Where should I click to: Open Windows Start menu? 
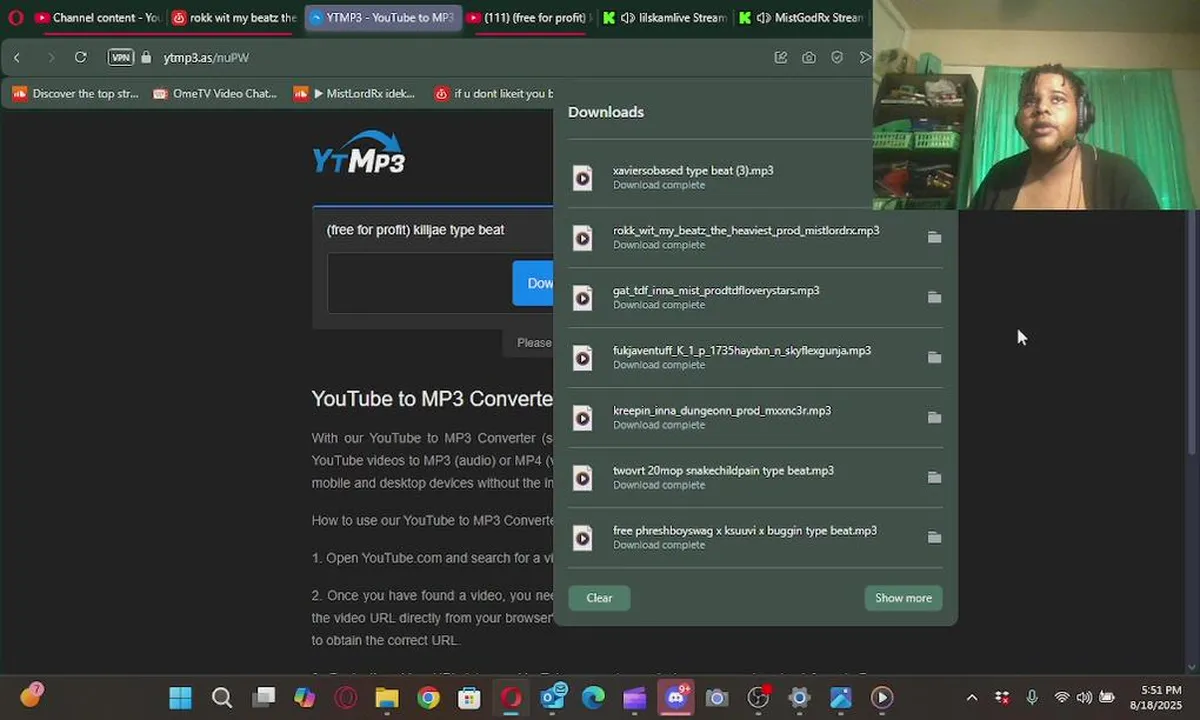[x=180, y=698]
